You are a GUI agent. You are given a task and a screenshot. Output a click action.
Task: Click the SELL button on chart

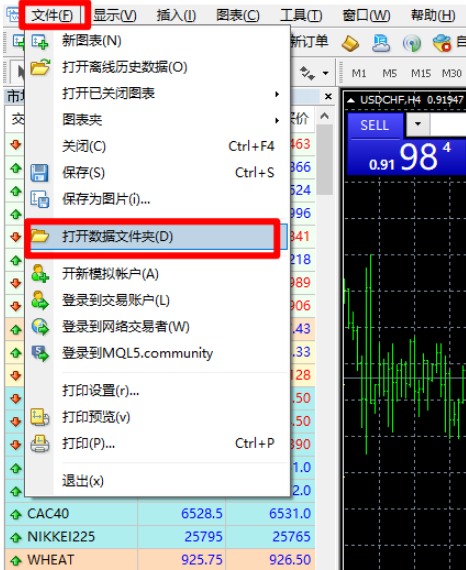point(375,126)
